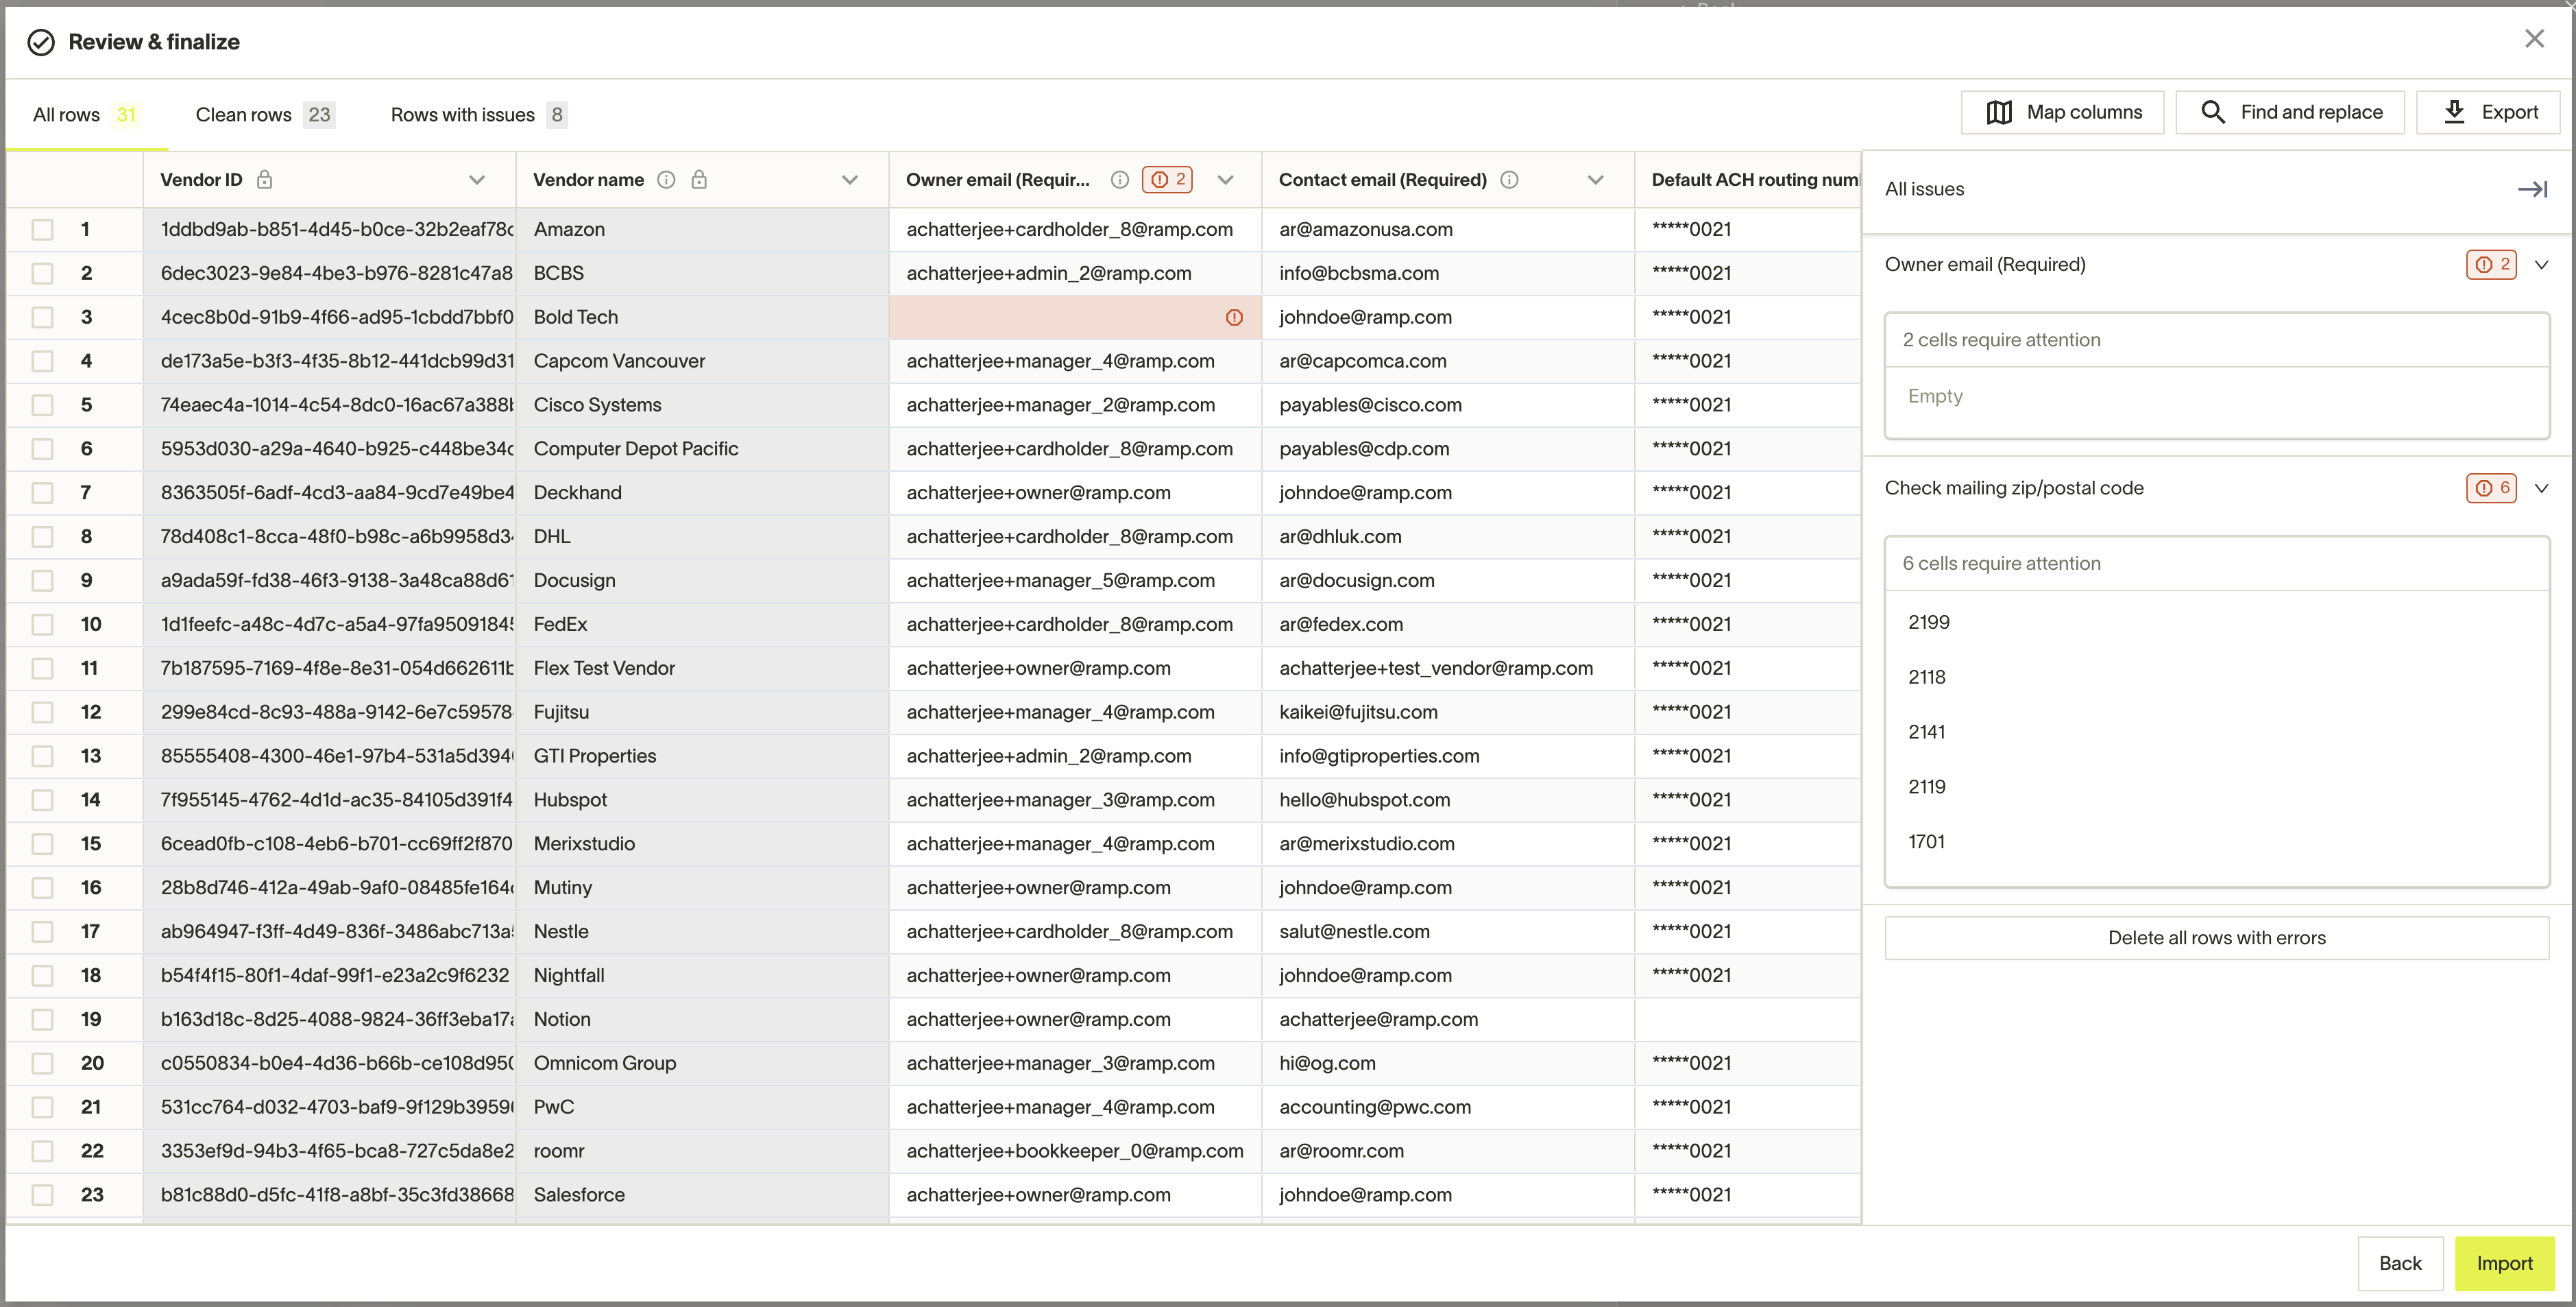Click the GTI Properties vendor name cell
This screenshot has height=1307, width=2576.
(x=702, y=756)
